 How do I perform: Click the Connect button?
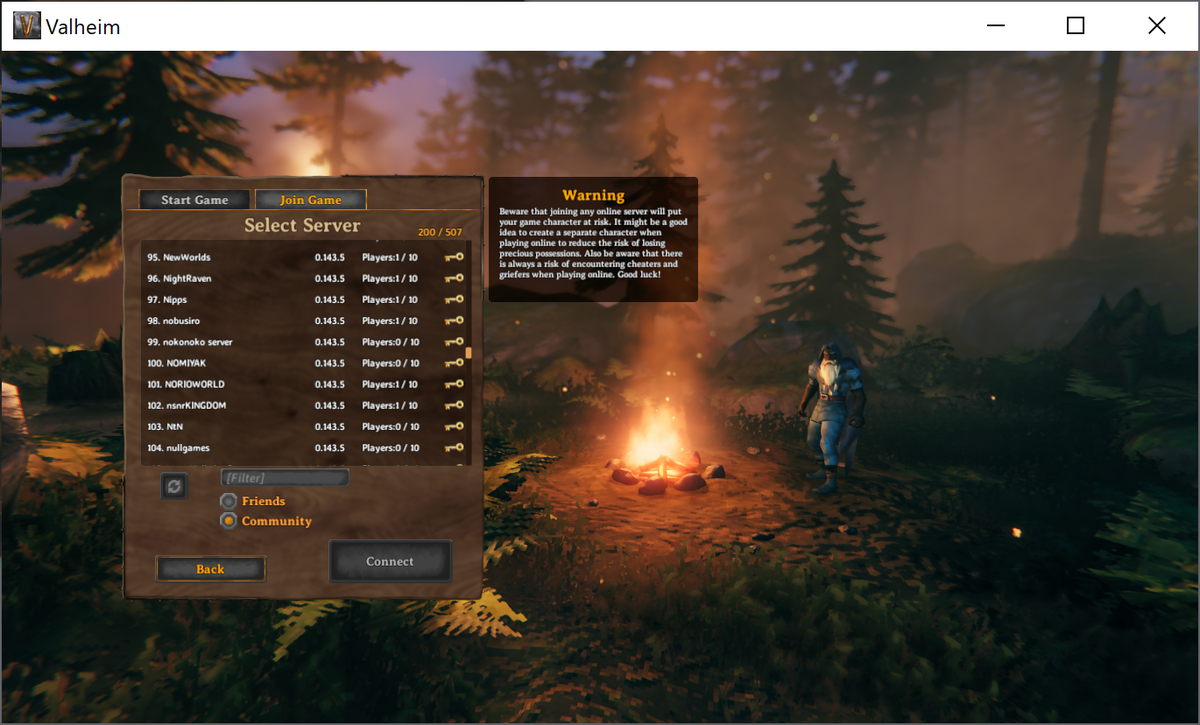390,561
